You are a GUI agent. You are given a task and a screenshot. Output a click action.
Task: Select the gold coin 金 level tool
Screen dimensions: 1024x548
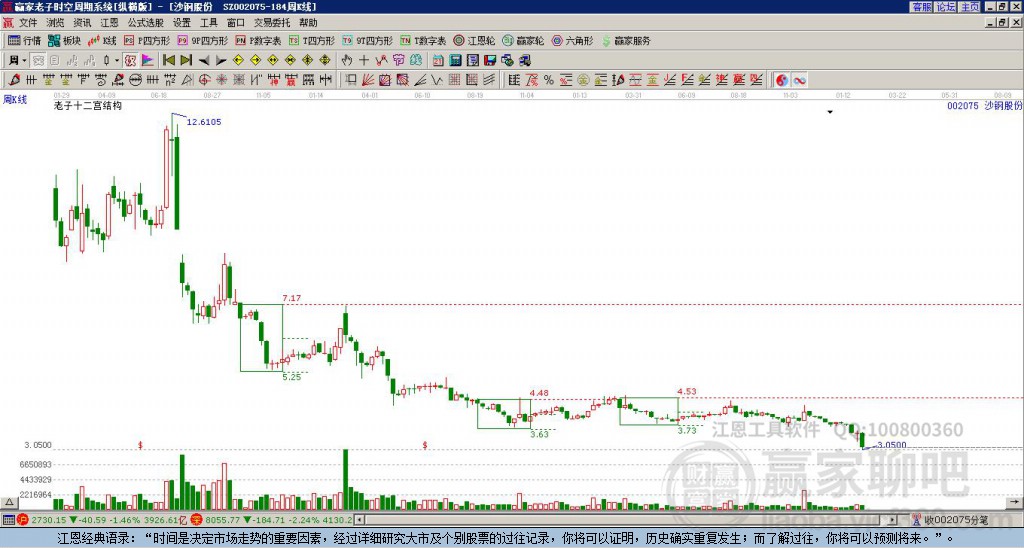click(583, 80)
